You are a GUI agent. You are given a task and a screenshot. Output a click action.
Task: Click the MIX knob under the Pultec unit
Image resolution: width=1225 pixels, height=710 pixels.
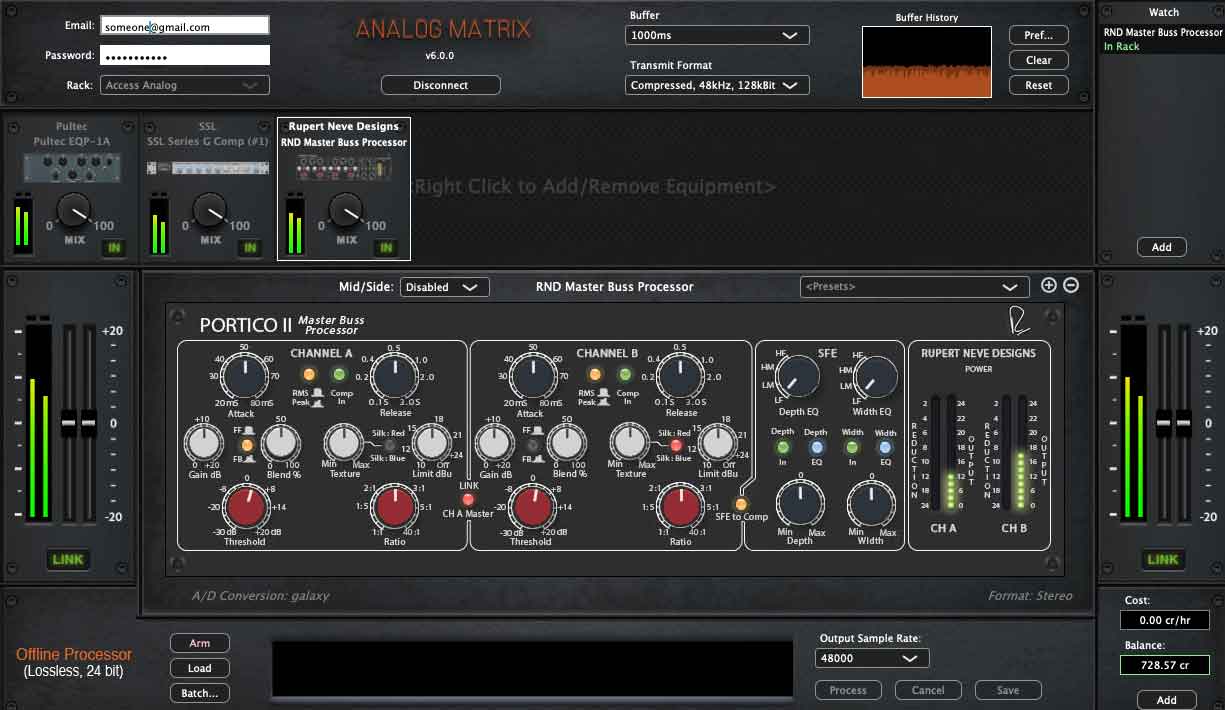tap(72, 213)
